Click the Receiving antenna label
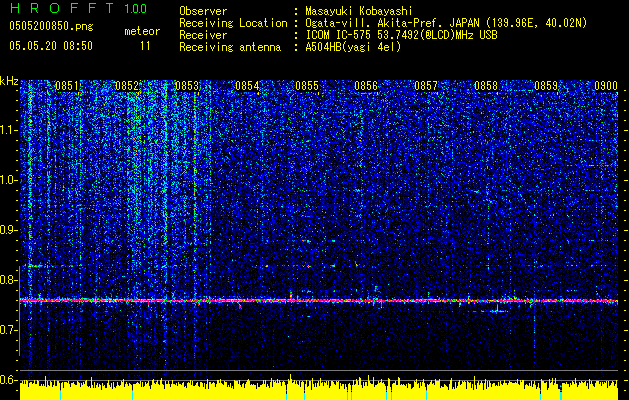 (230, 47)
